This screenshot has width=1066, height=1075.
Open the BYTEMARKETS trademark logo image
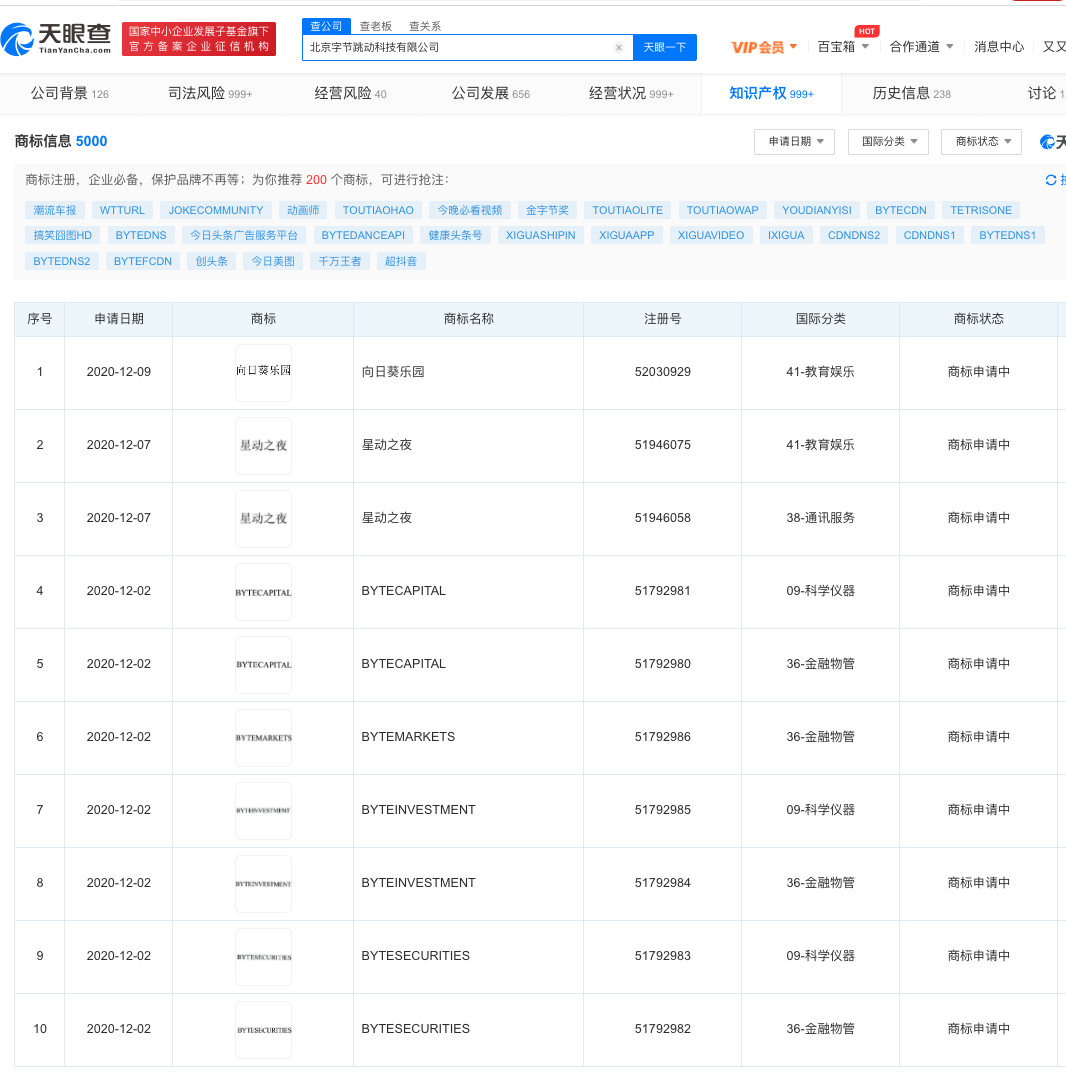[263, 737]
